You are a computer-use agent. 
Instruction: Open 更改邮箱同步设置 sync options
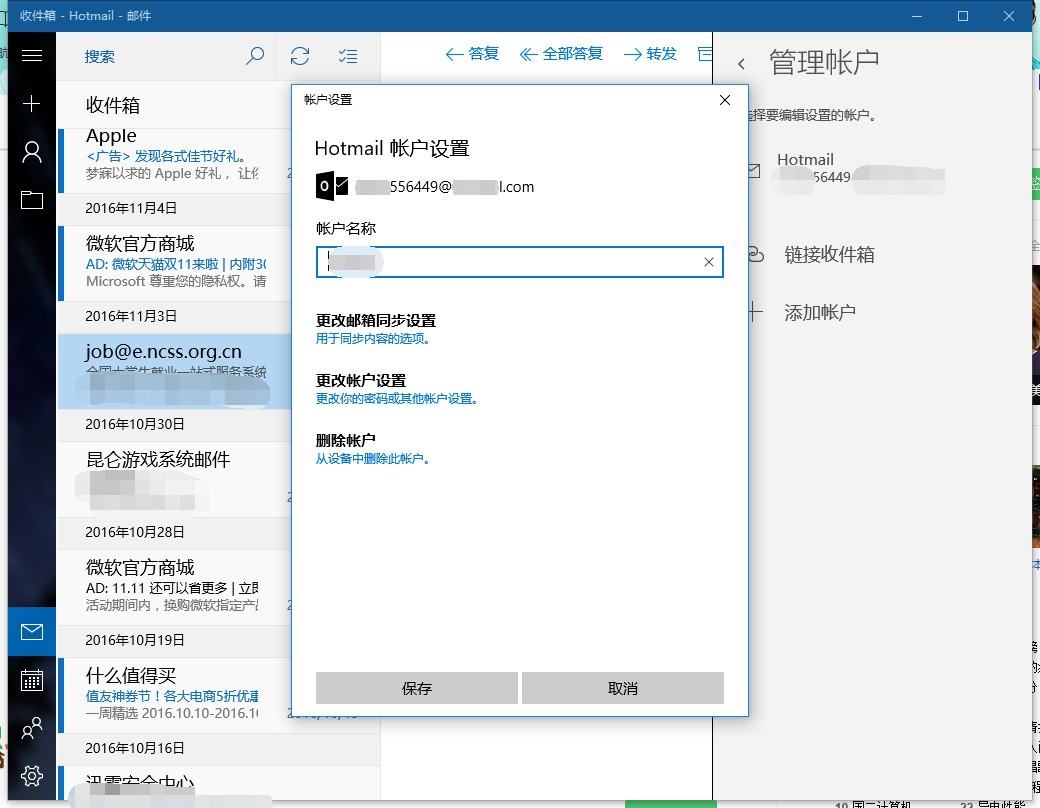click(x=375, y=329)
